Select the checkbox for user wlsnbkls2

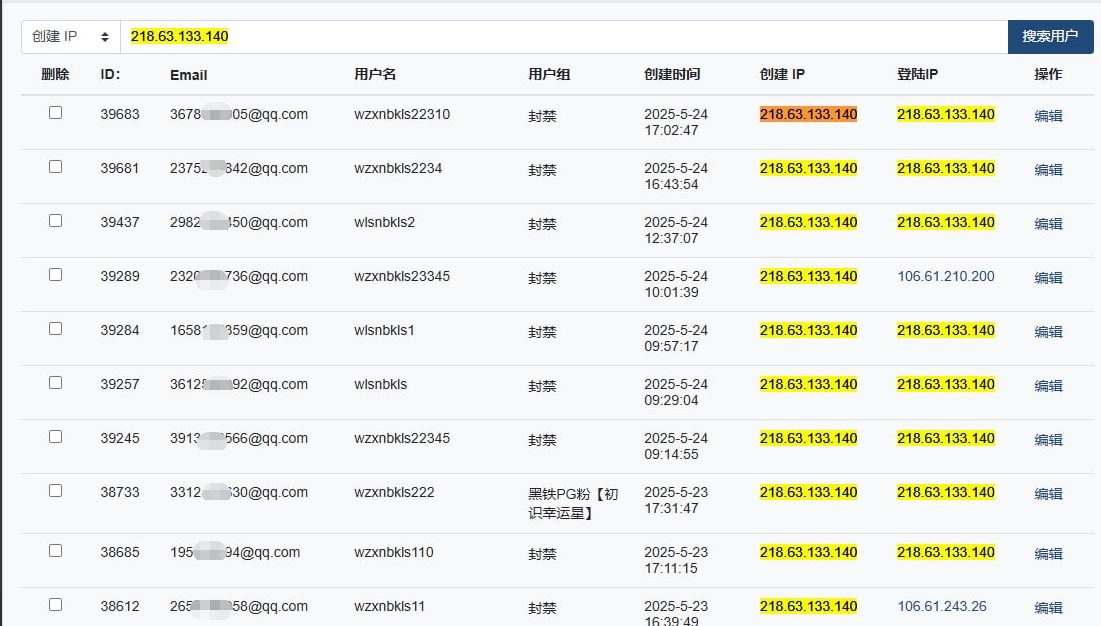[55, 221]
